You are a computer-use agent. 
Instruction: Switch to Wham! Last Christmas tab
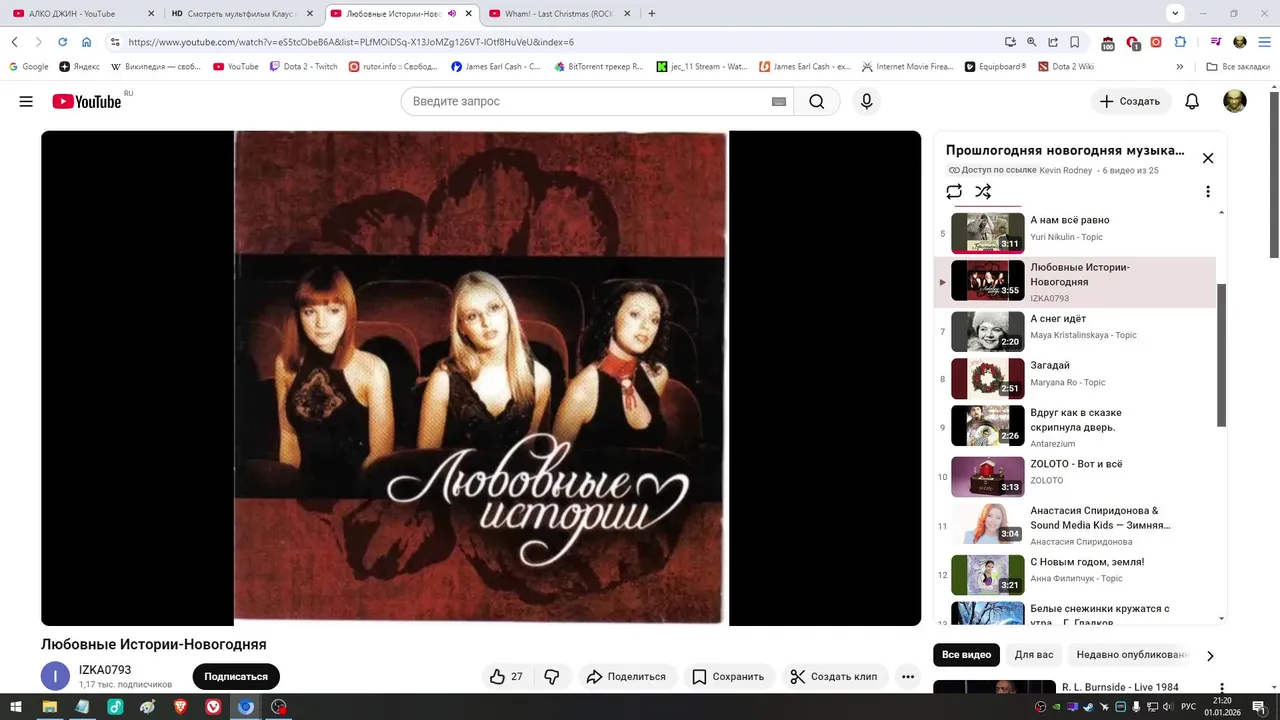558,13
